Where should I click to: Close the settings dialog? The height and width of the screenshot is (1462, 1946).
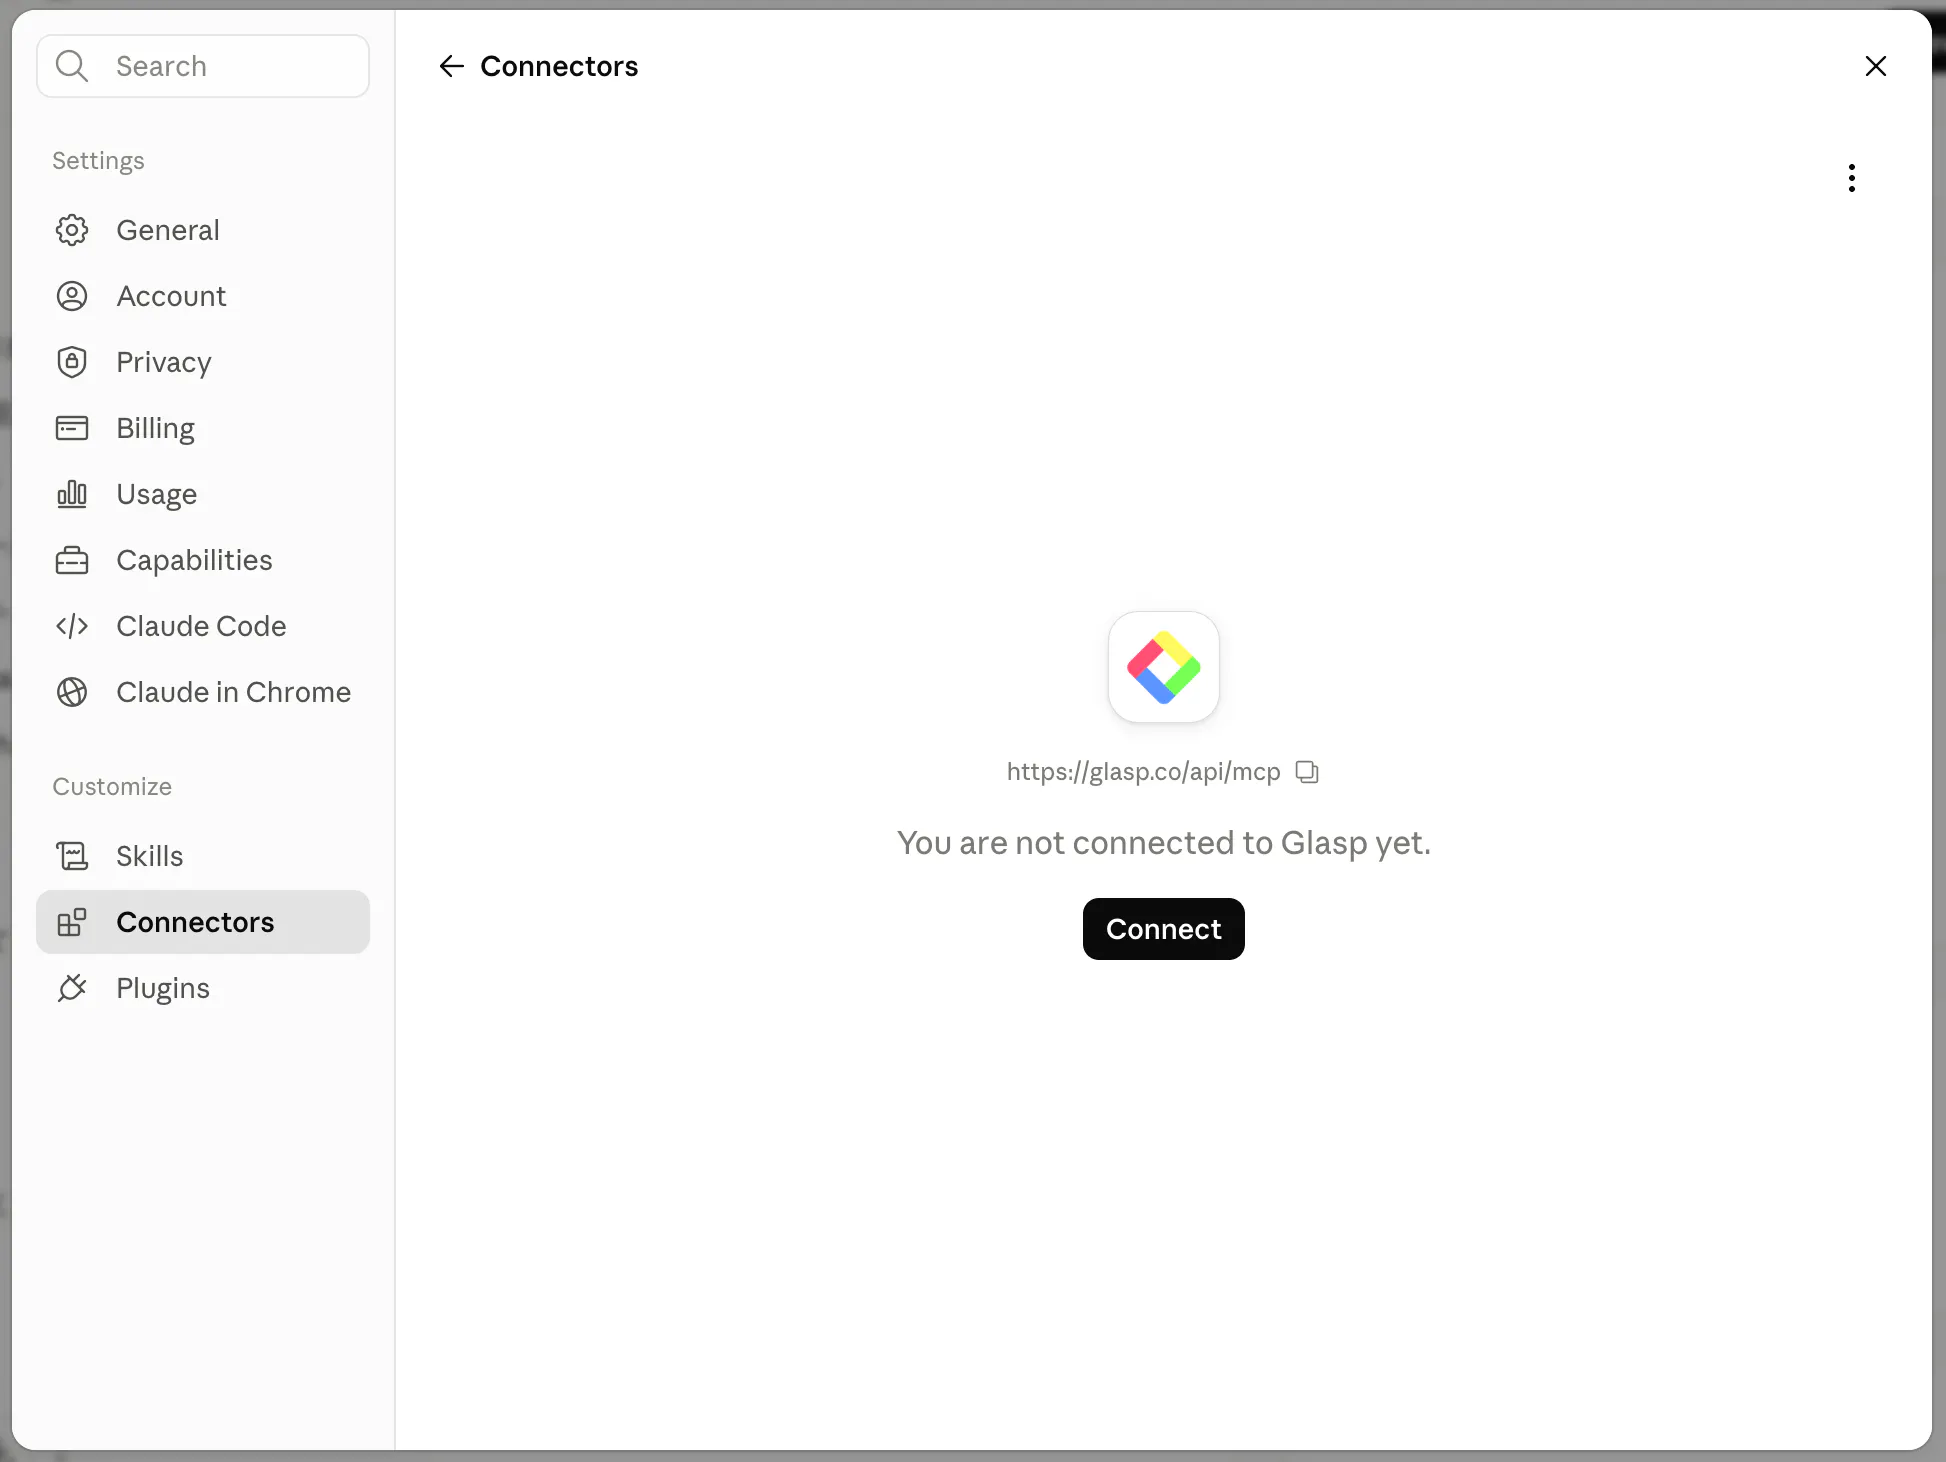coord(1876,66)
